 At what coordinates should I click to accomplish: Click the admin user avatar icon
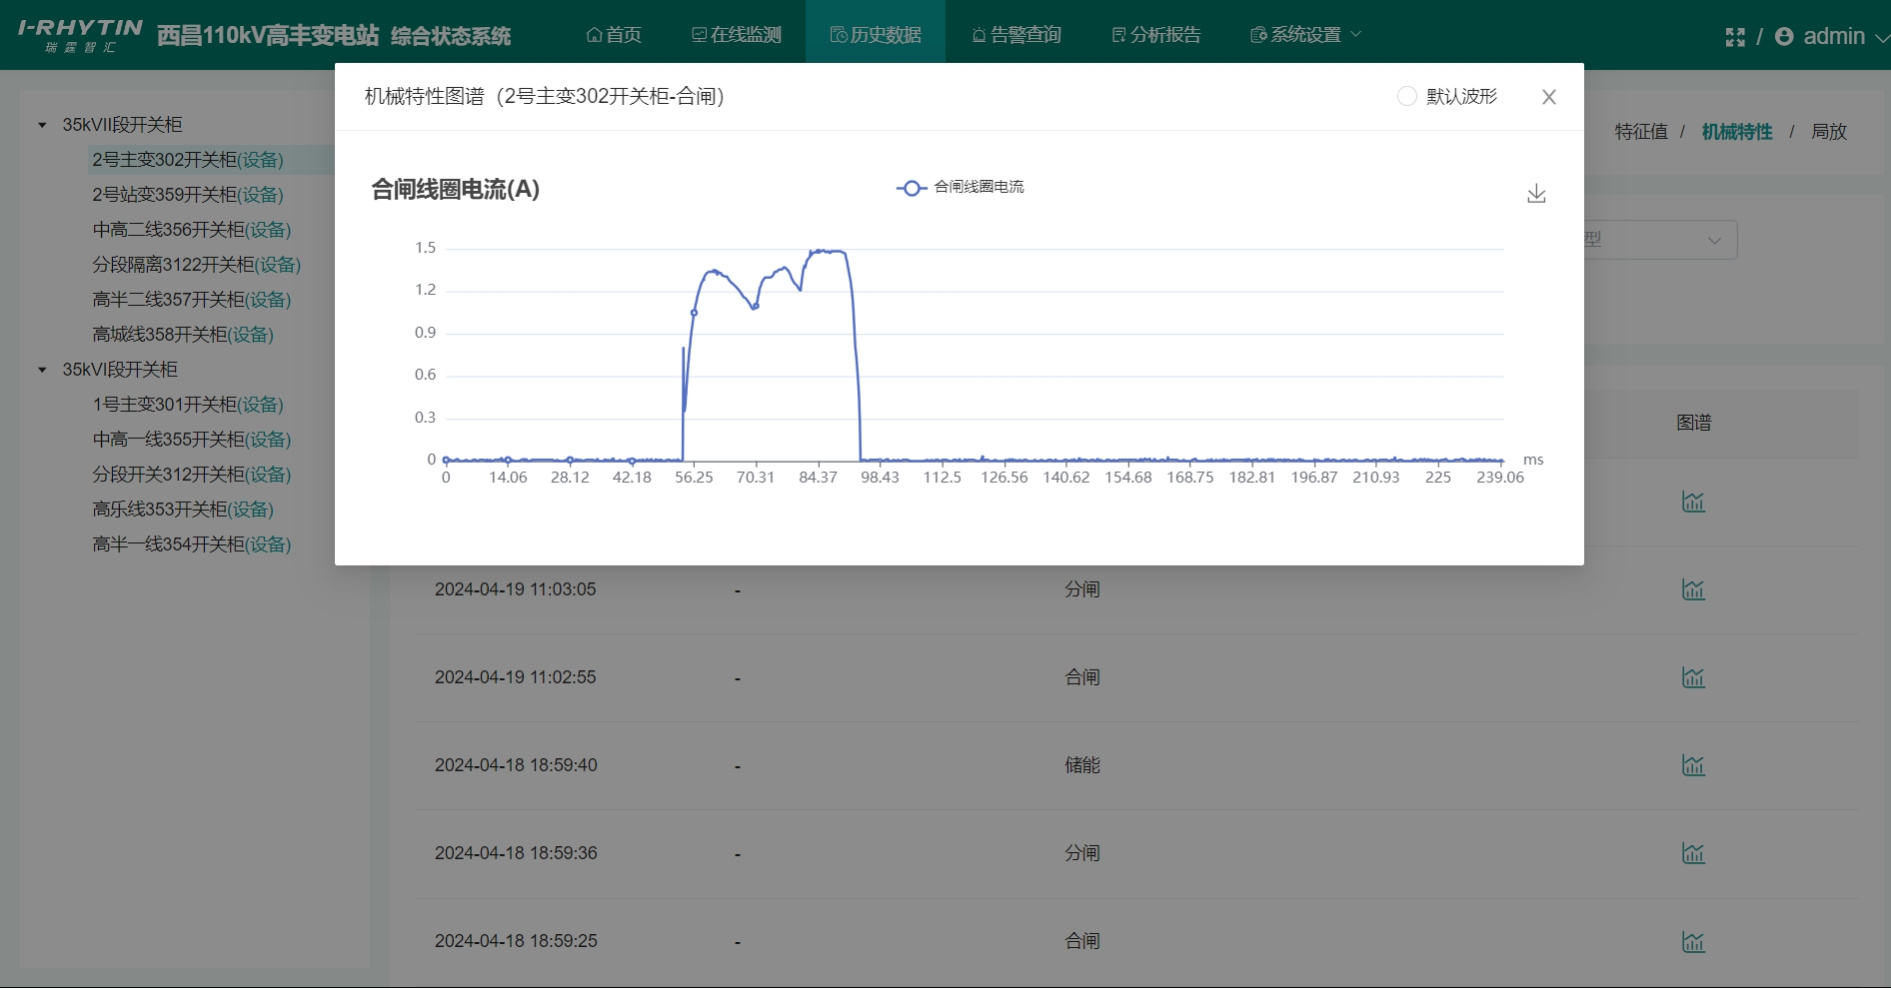(x=1784, y=36)
